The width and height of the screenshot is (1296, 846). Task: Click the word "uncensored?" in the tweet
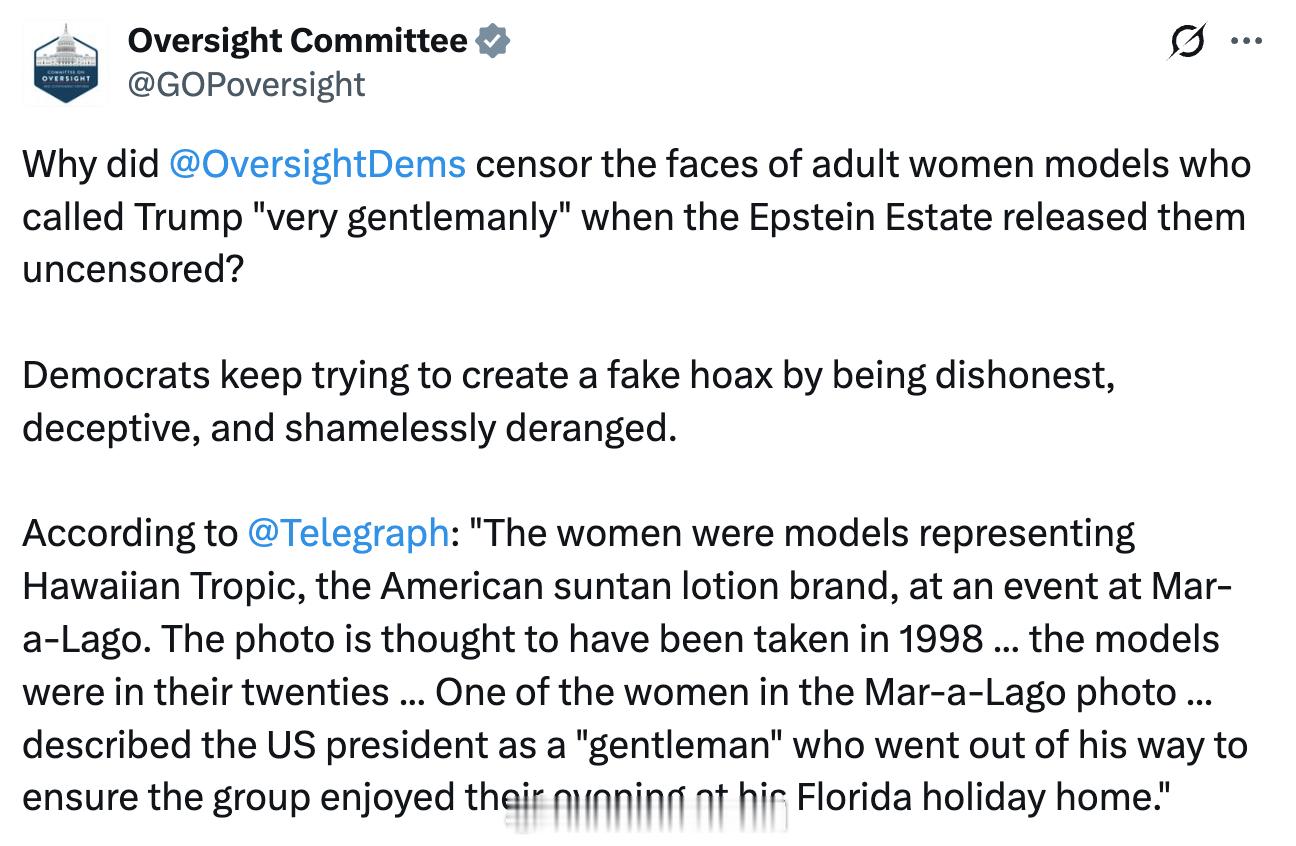[x=132, y=270]
